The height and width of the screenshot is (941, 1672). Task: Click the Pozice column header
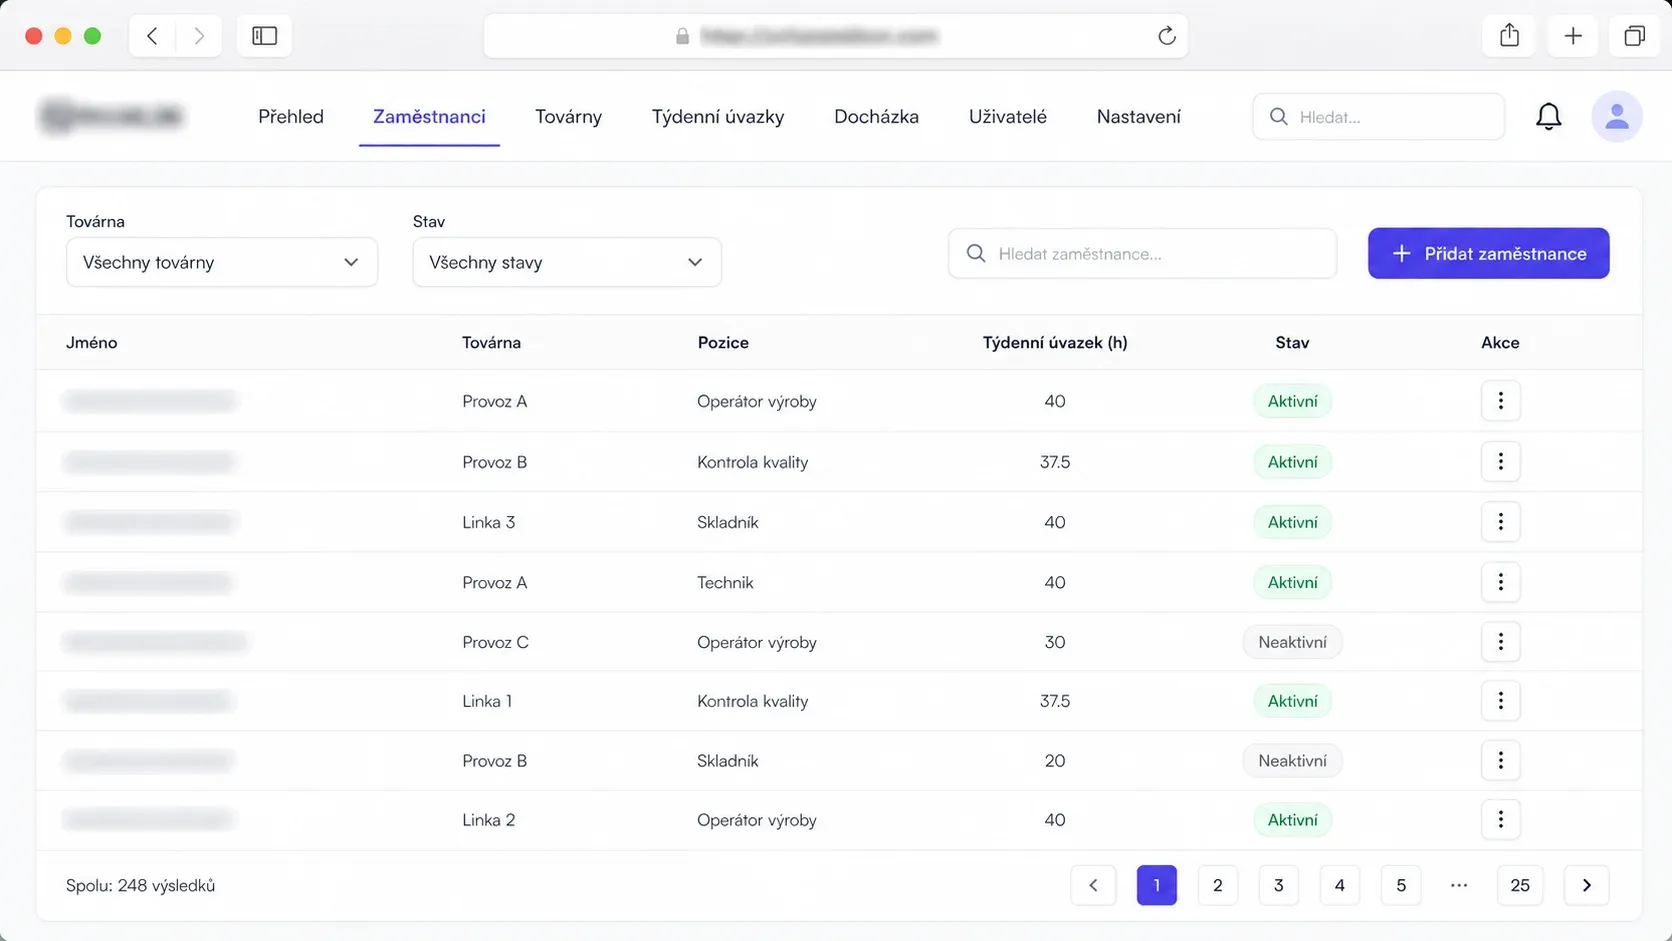(x=723, y=342)
